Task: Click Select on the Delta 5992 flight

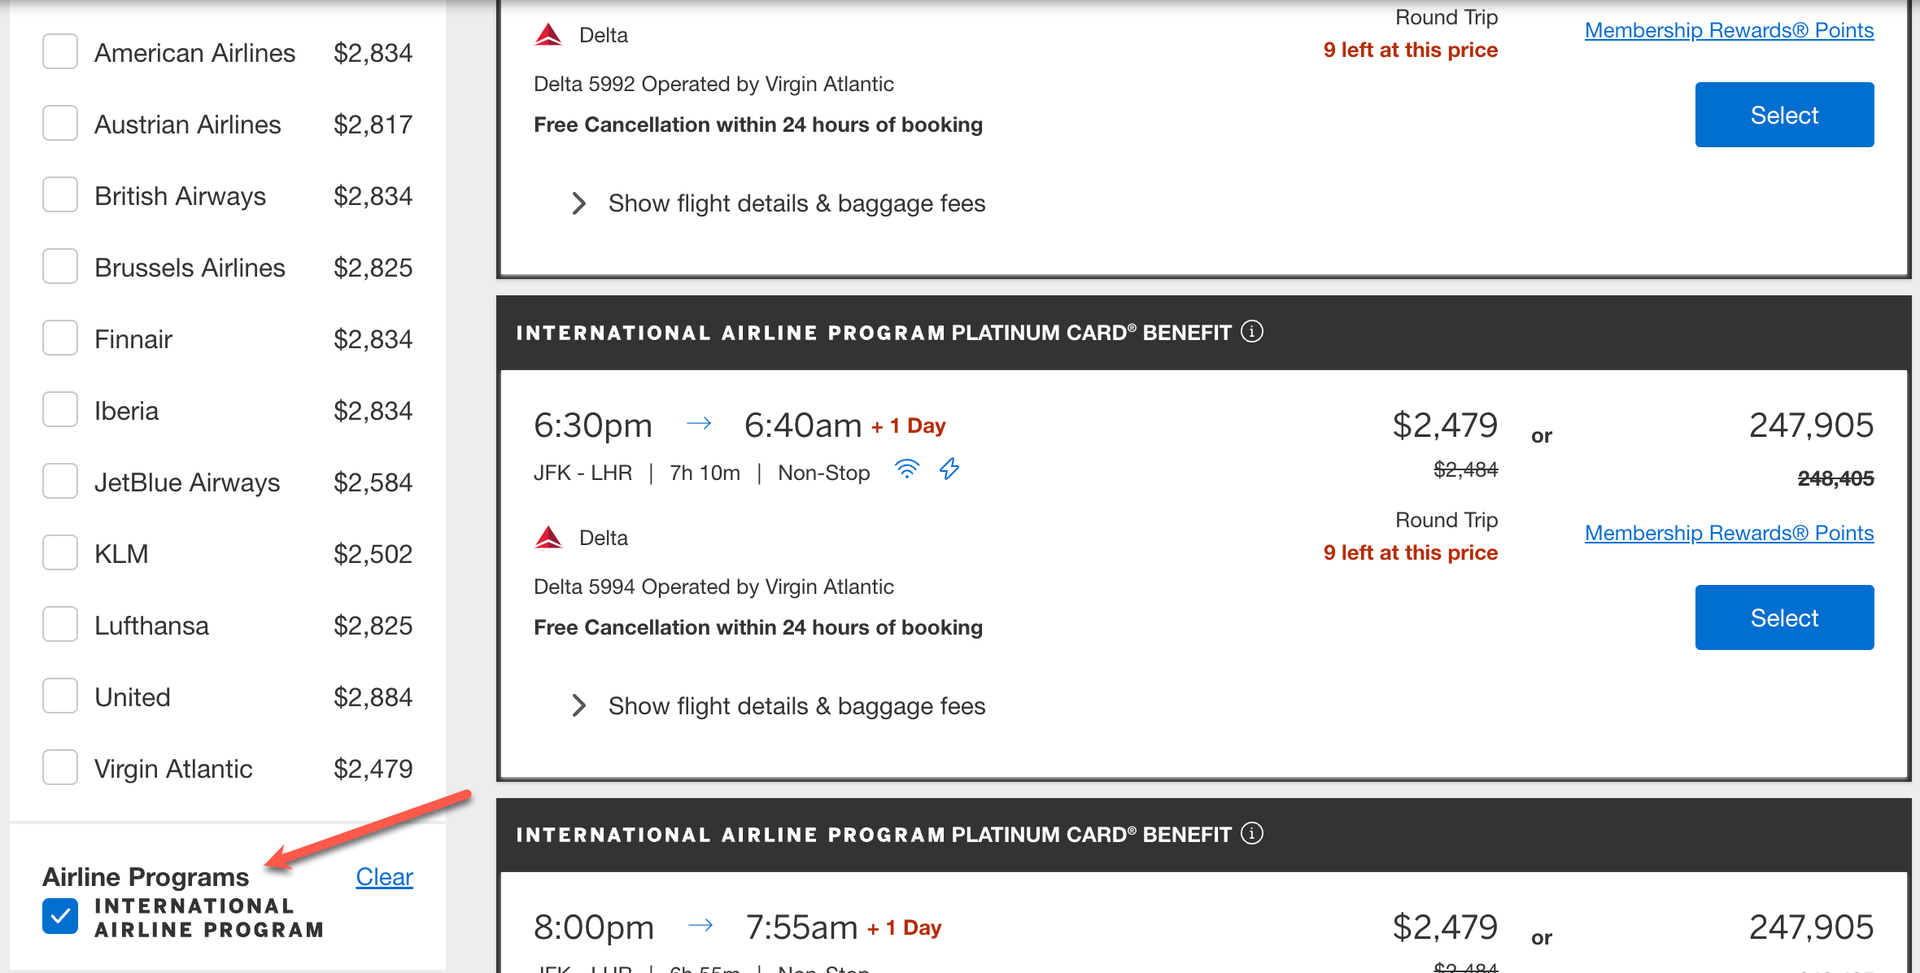Action: (x=1784, y=114)
